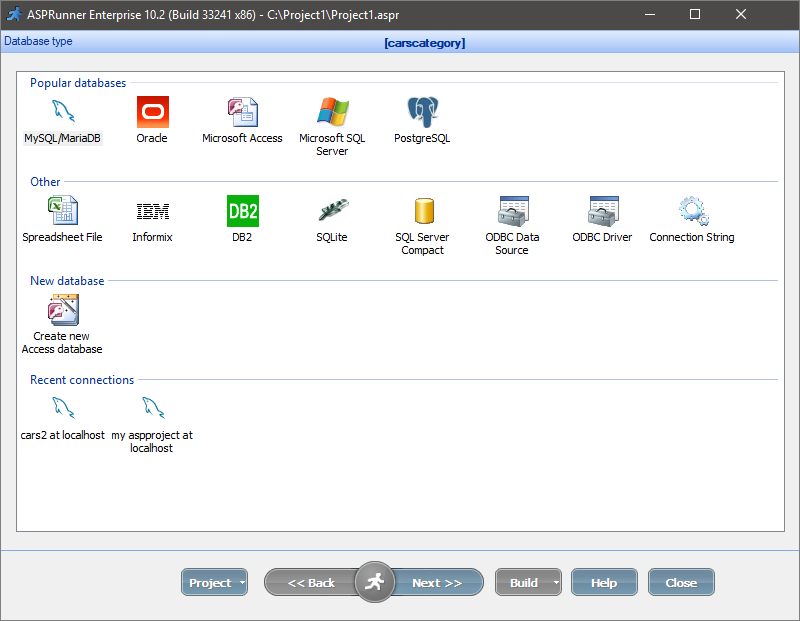Select the MySQL/MariaDB dolphin icon
This screenshot has height=621, width=800.
[63, 112]
